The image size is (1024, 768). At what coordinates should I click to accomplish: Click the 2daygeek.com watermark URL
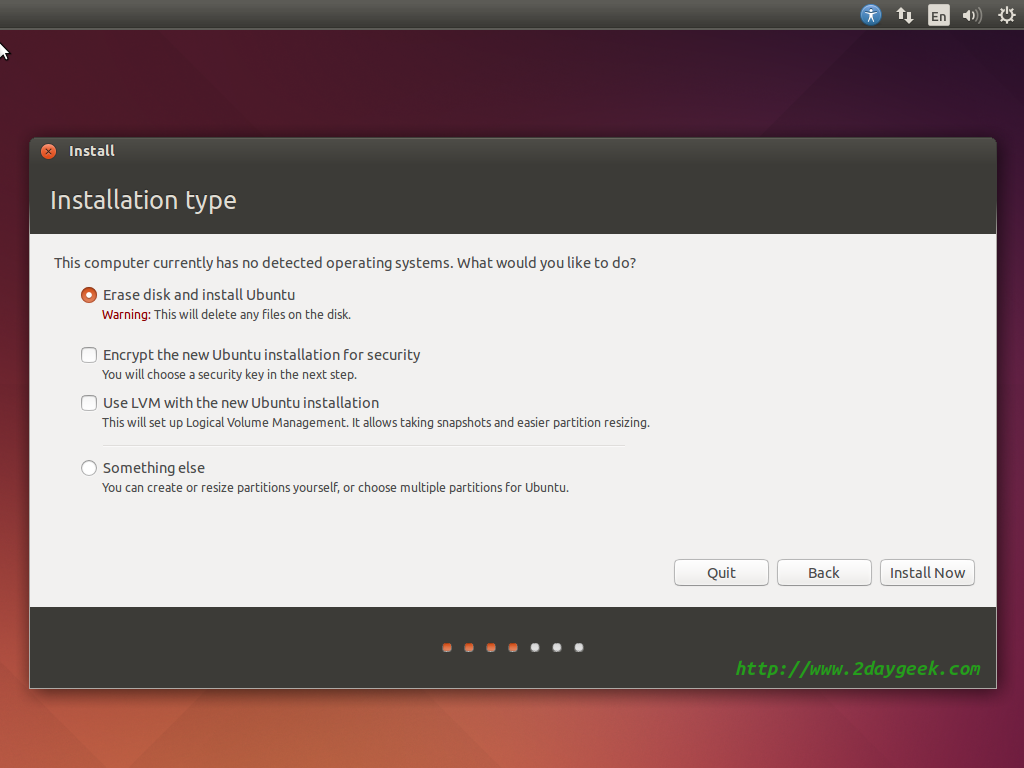pyautogui.click(x=857, y=669)
